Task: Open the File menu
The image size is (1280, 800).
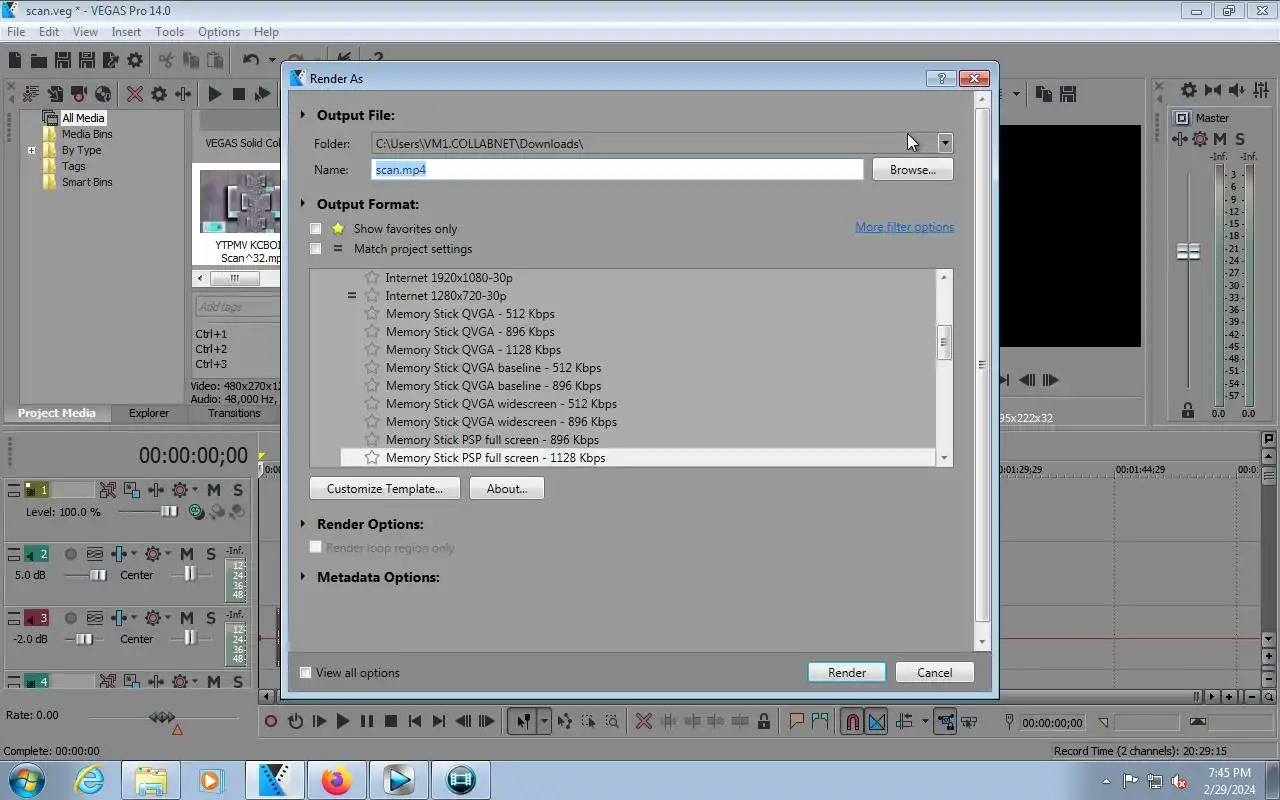Action: coord(16,32)
